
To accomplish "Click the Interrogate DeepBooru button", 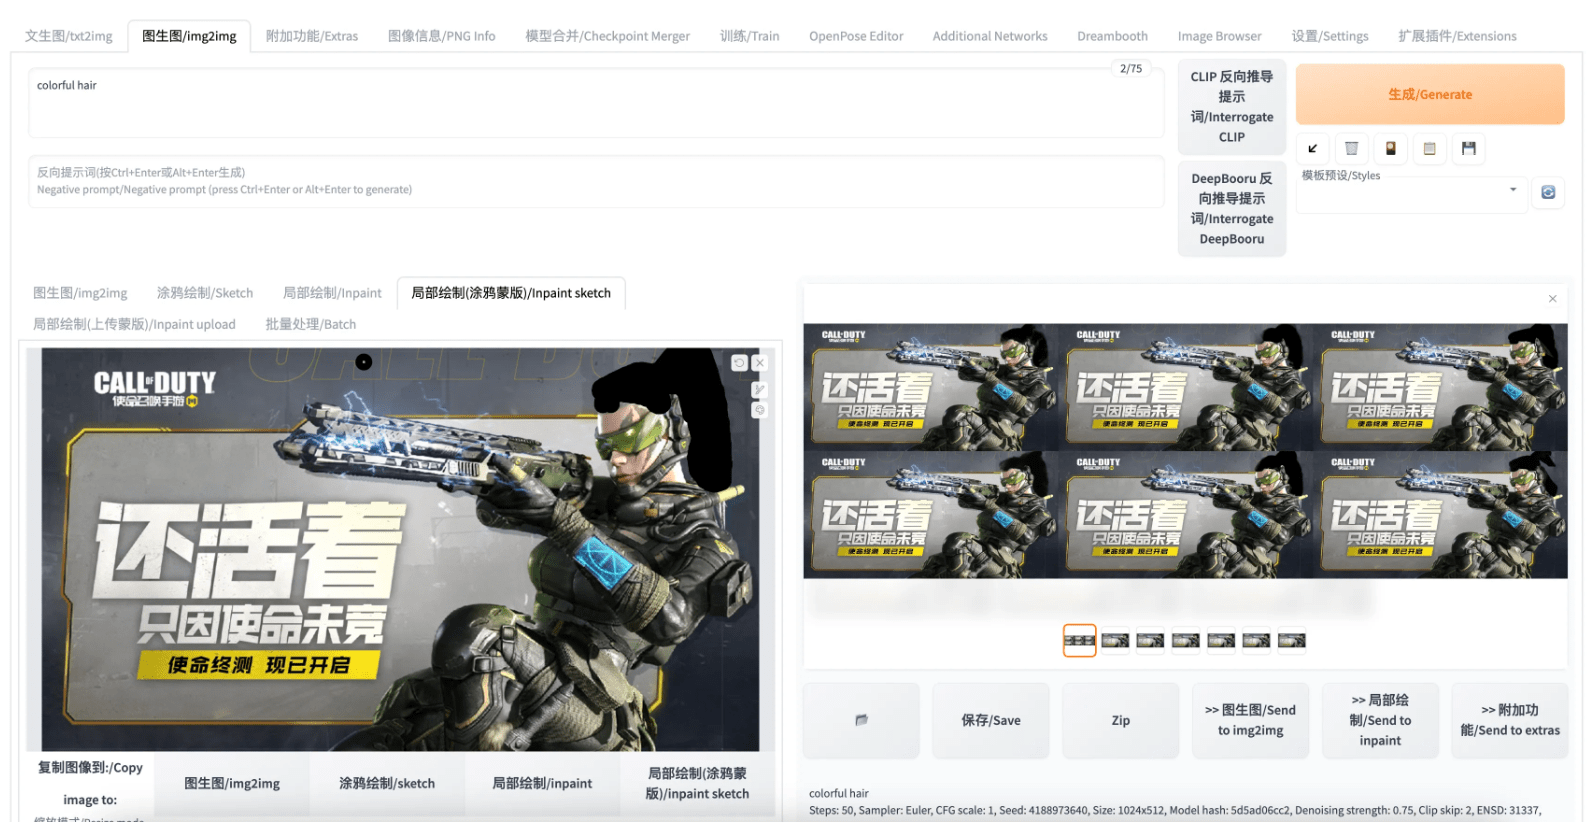I will [1231, 209].
